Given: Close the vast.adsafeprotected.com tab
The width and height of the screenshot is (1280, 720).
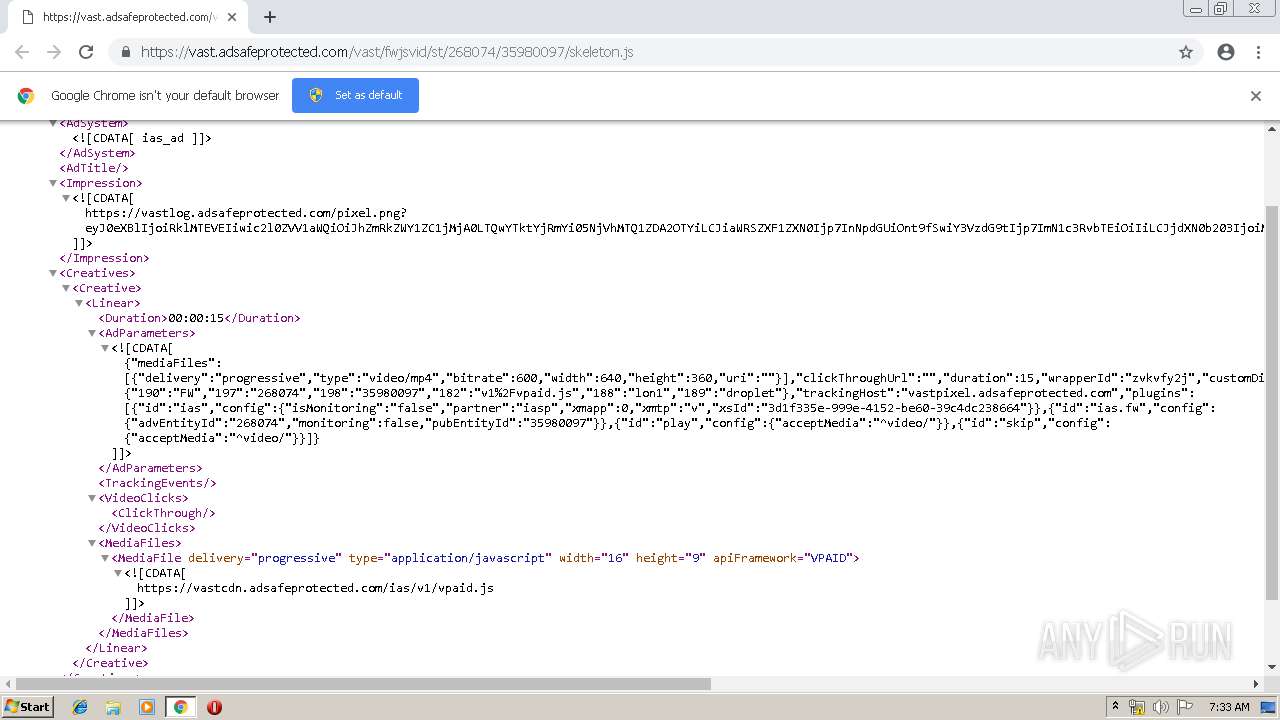Looking at the screenshot, I should pyautogui.click(x=232, y=17).
